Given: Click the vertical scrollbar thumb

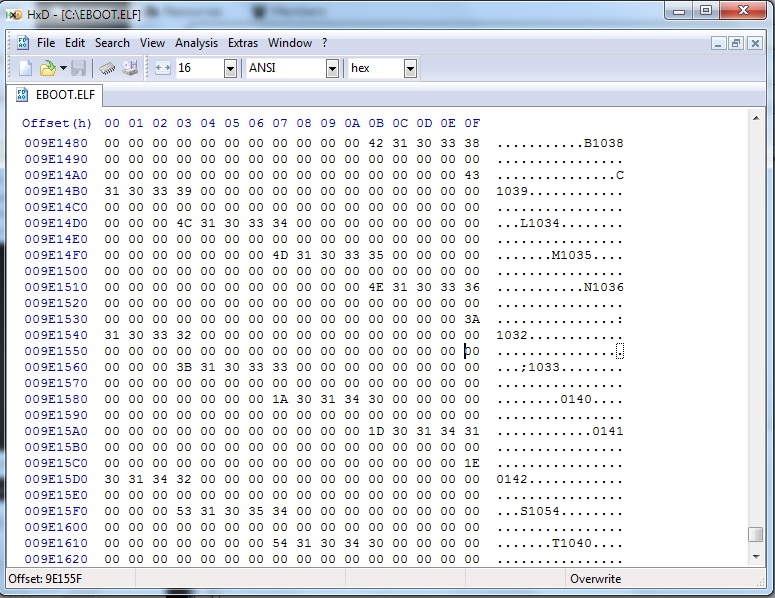Looking at the screenshot, I should coord(756,535).
